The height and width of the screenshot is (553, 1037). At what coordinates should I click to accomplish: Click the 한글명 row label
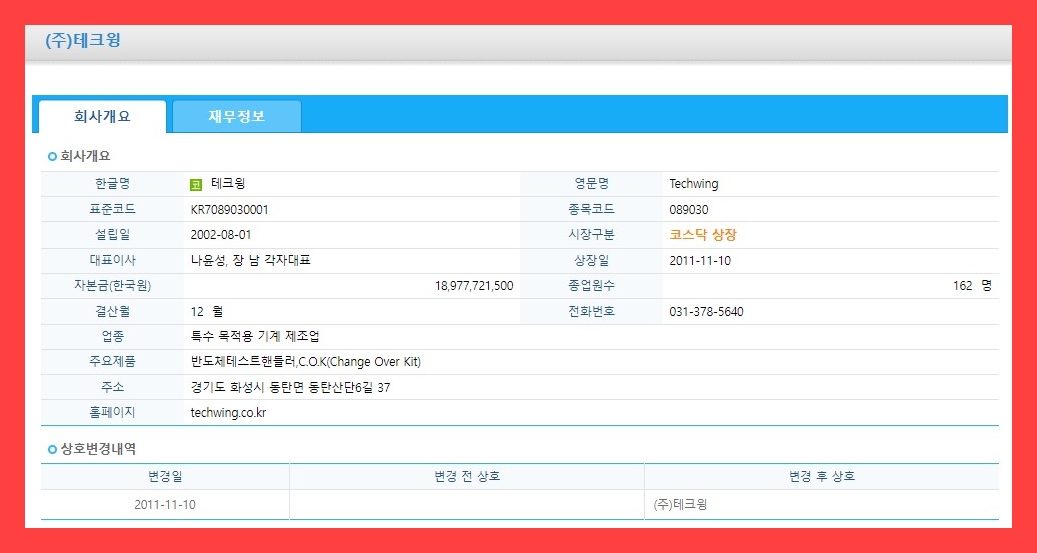point(112,184)
